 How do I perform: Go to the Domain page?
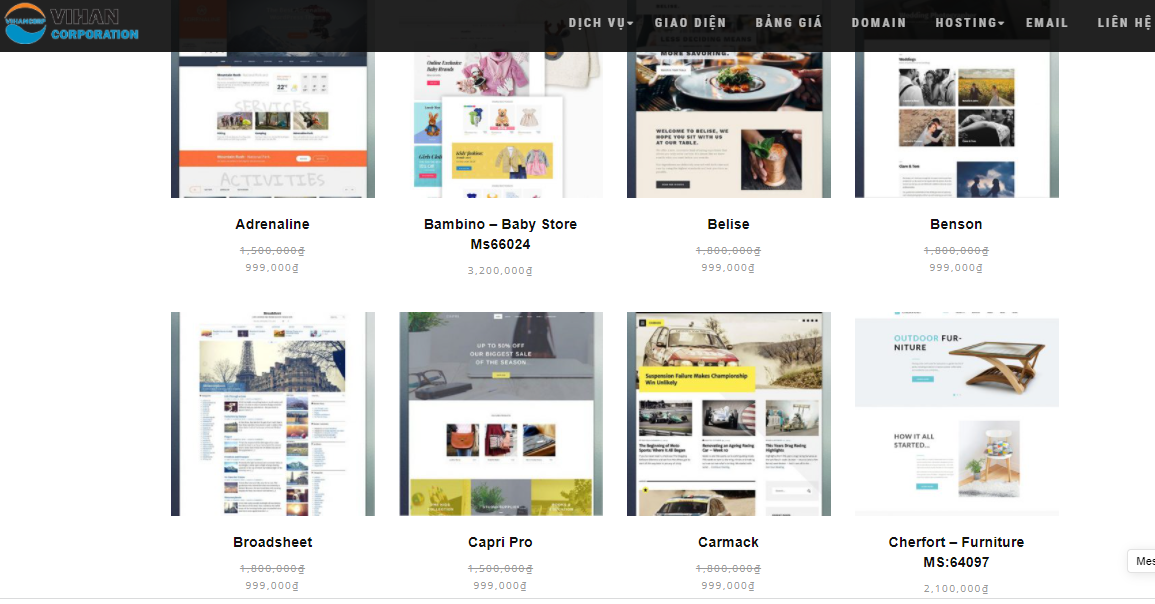879,23
